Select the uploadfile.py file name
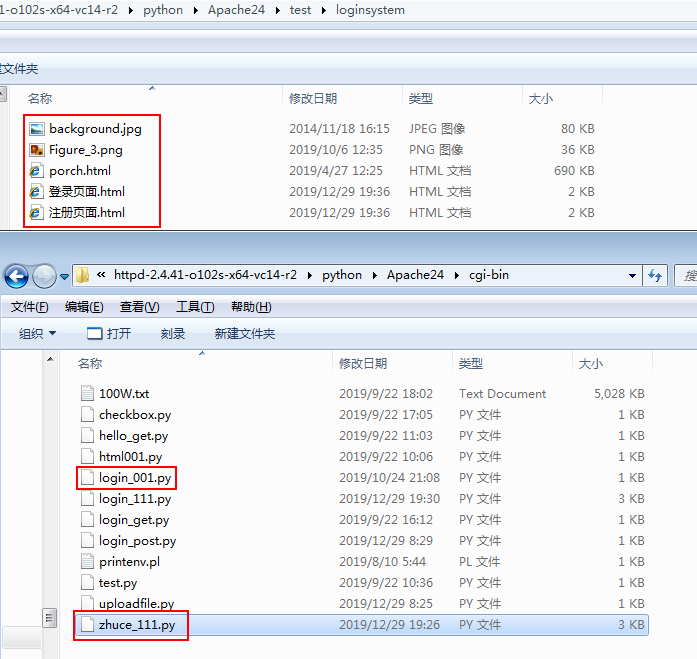The height and width of the screenshot is (659, 697). 136,603
